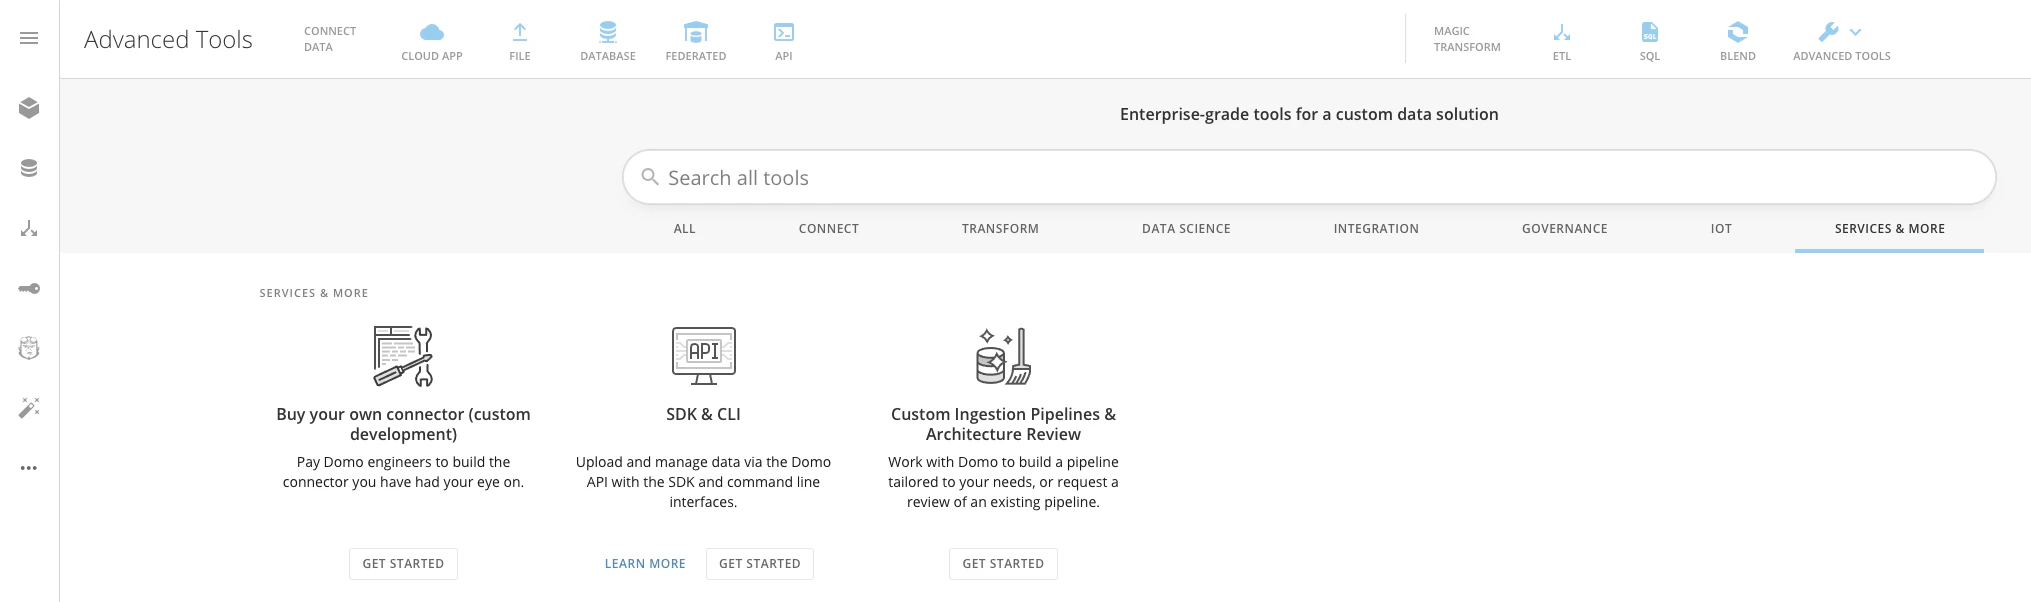Select the SERVICES & MORE tab

[1889, 229]
